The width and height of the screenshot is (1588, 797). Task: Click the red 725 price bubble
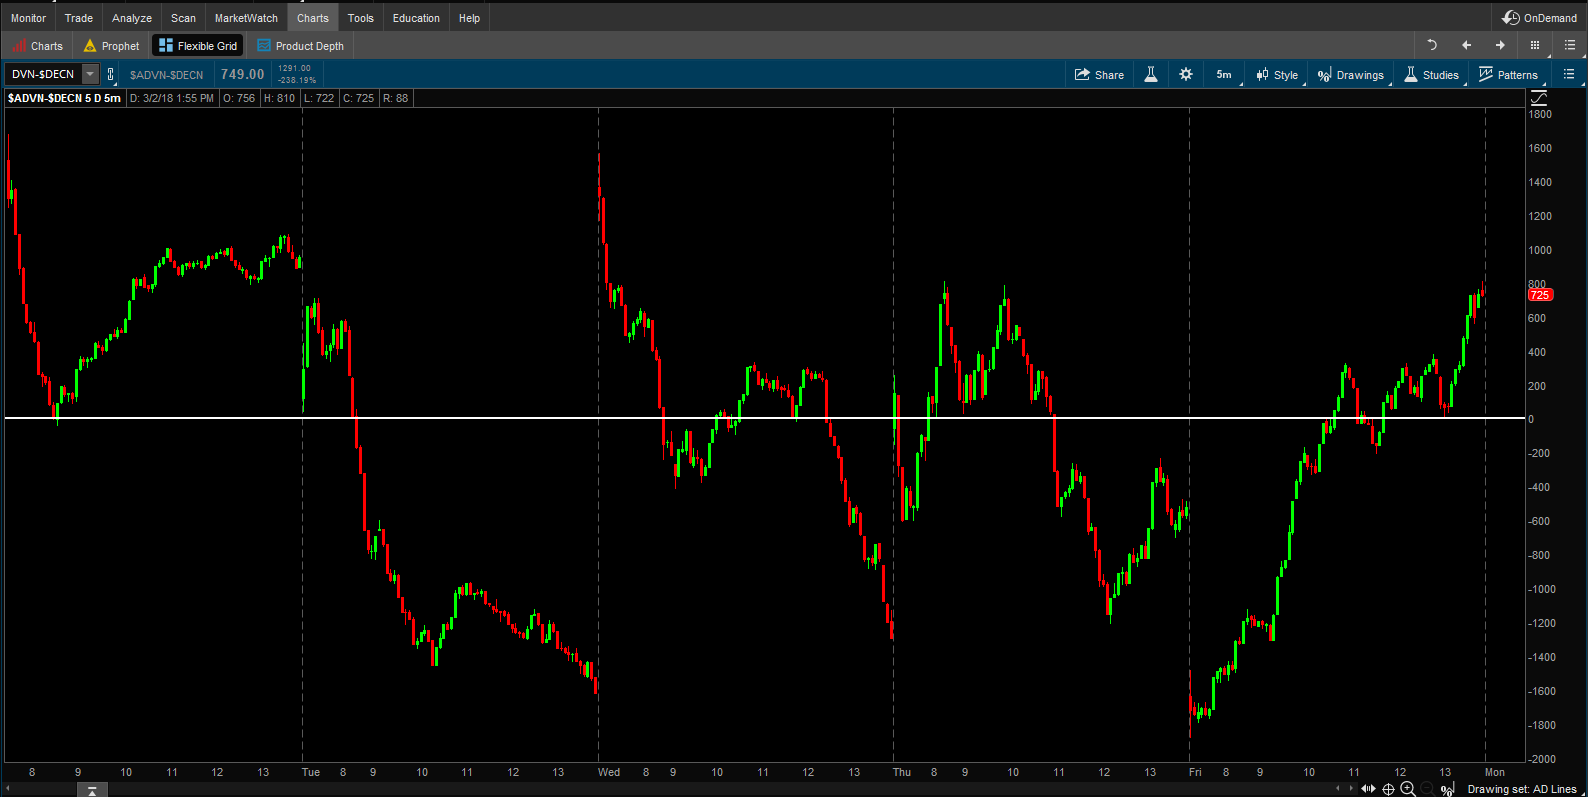[1540, 295]
